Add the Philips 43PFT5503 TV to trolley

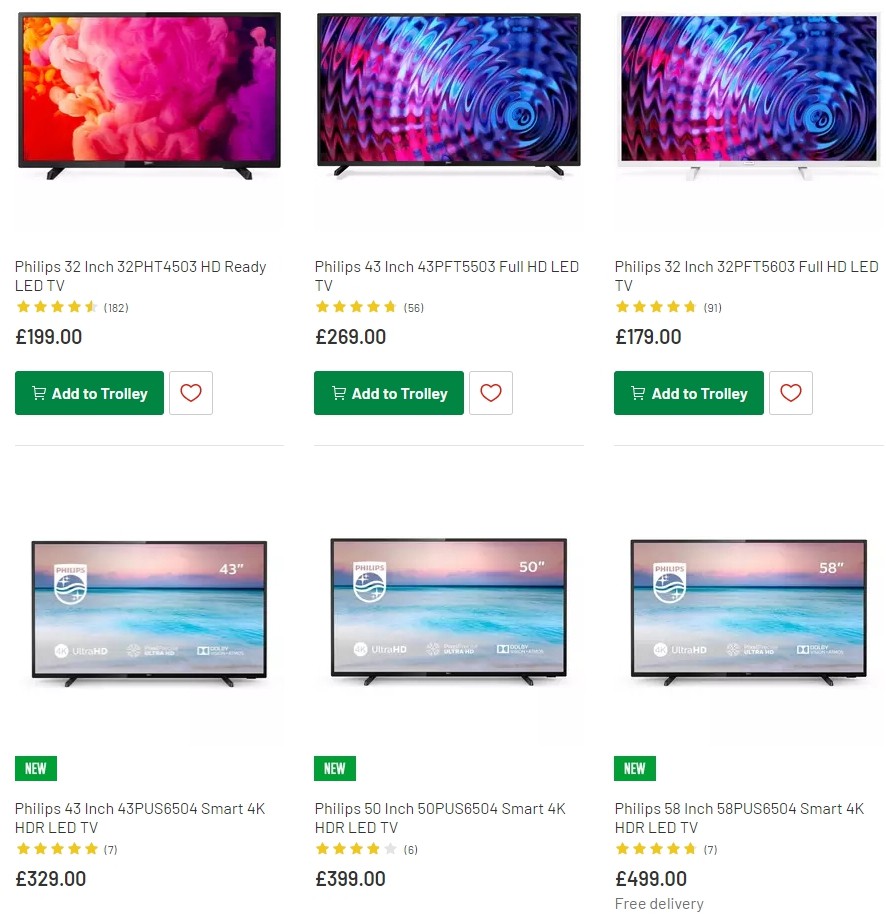click(389, 393)
